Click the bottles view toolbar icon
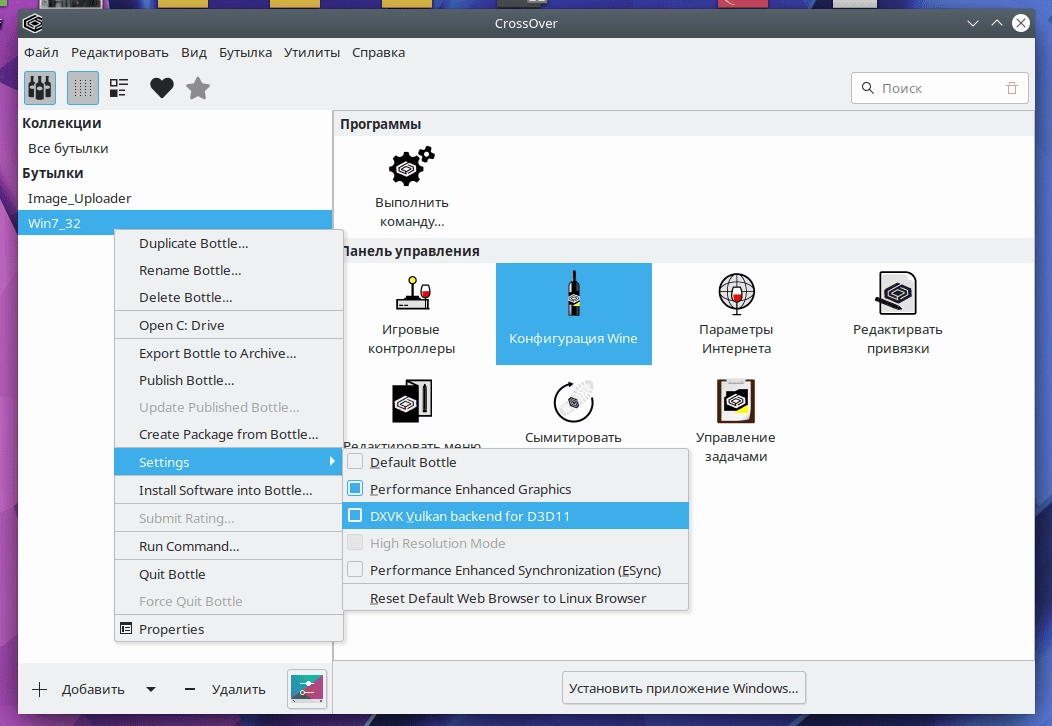 (x=40, y=88)
